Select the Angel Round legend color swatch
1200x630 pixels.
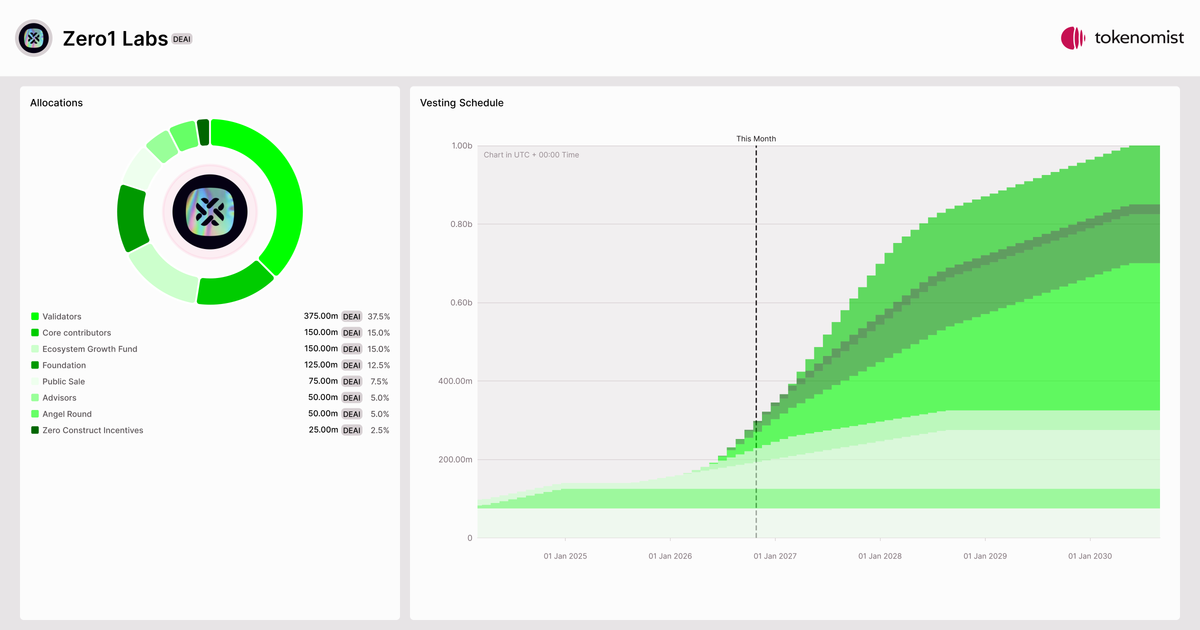point(35,414)
